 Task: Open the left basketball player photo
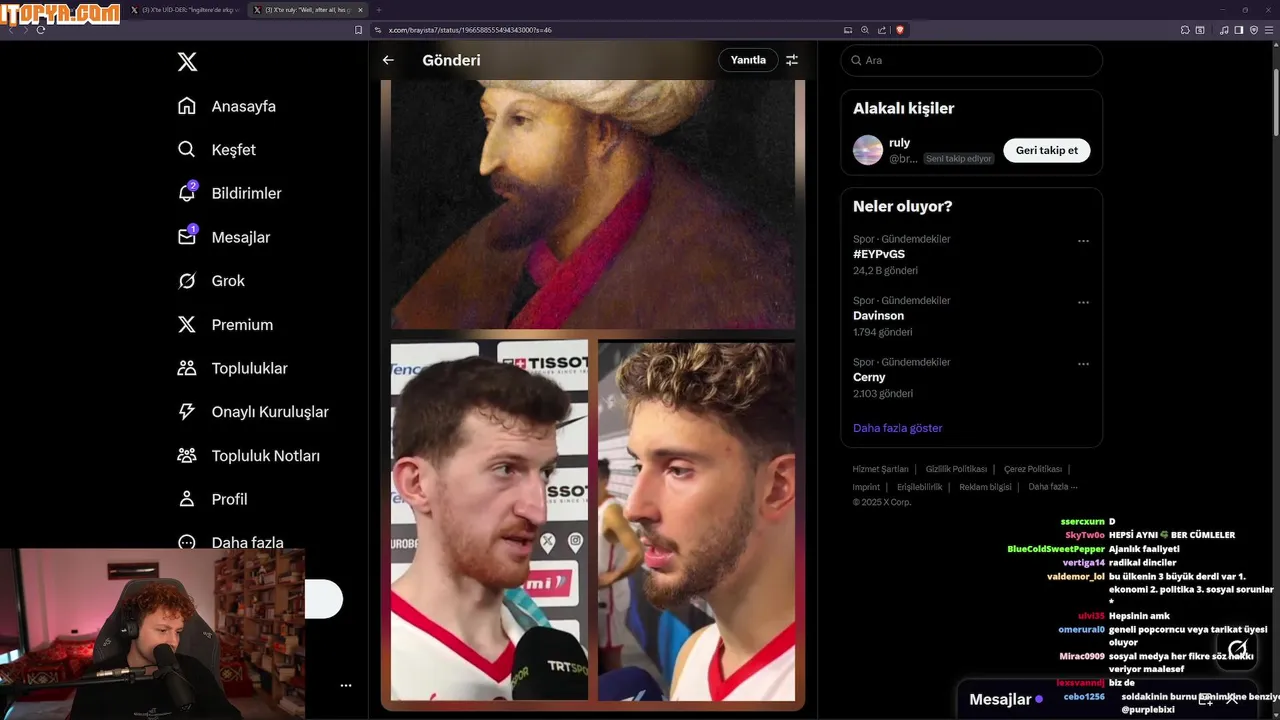pyautogui.click(x=489, y=520)
